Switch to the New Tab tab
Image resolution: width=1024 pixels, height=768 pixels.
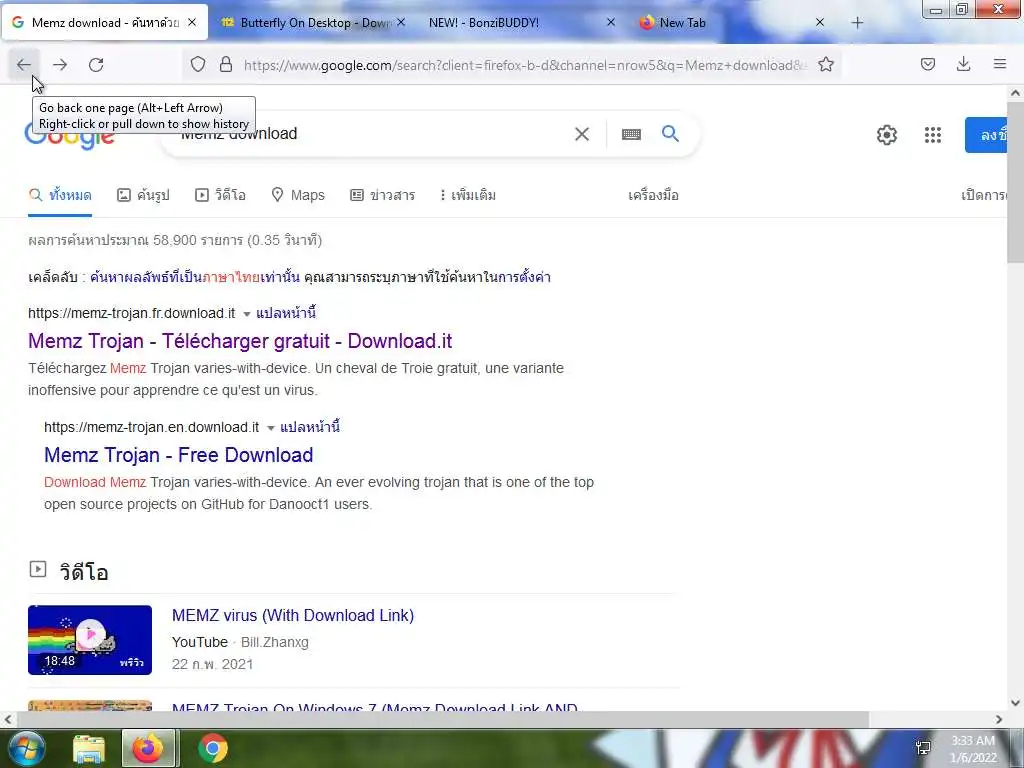coord(682,23)
